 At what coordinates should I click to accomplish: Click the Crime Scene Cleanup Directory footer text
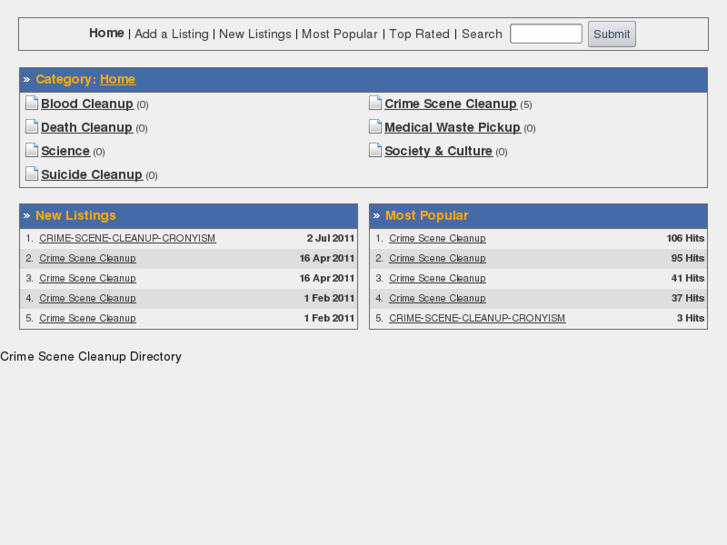(91, 357)
